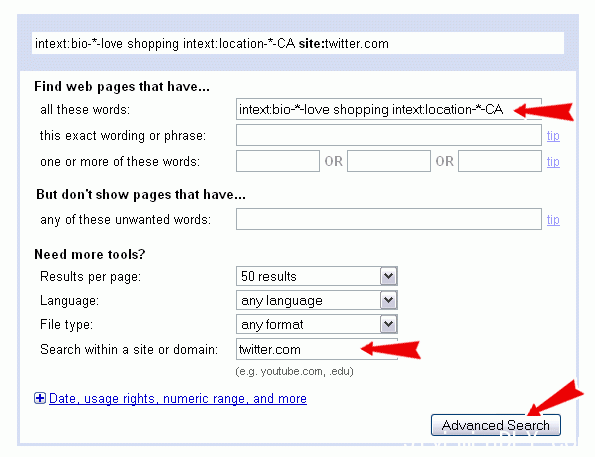Focus the exact wording or phrase field

(x=389, y=135)
